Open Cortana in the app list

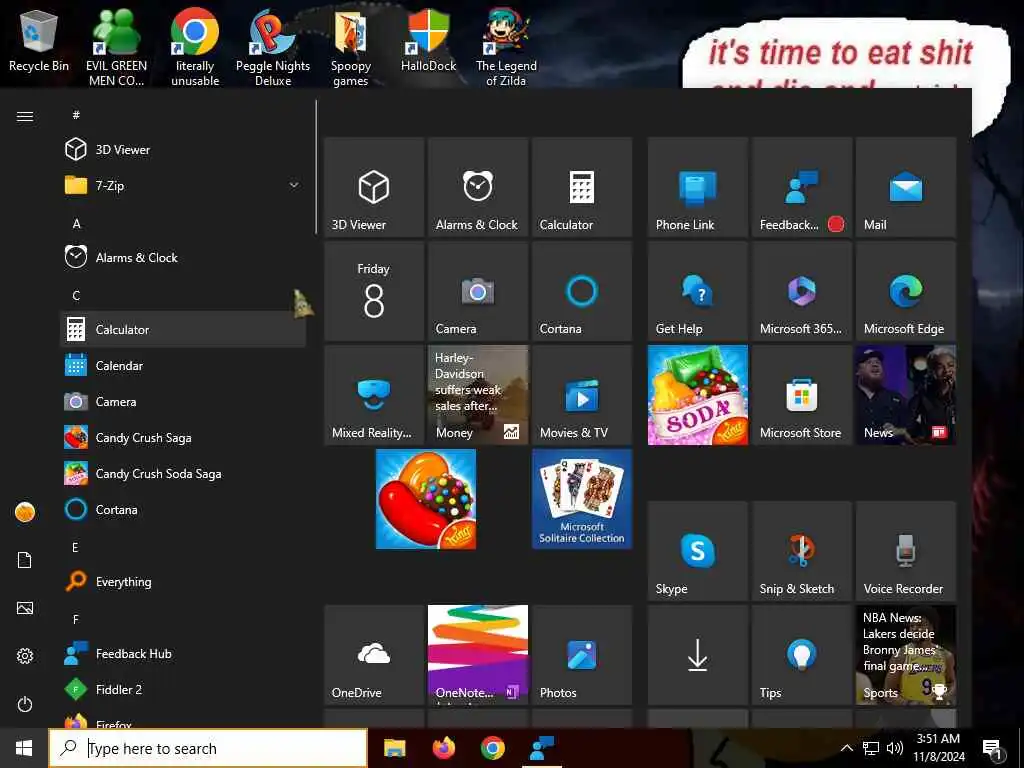[x=183, y=509]
